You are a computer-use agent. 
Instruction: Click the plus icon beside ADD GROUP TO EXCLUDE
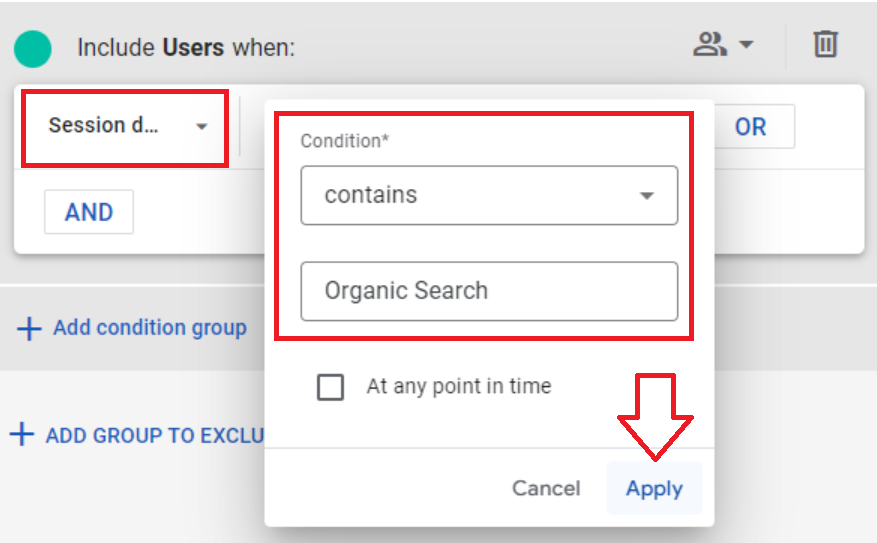tap(22, 435)
